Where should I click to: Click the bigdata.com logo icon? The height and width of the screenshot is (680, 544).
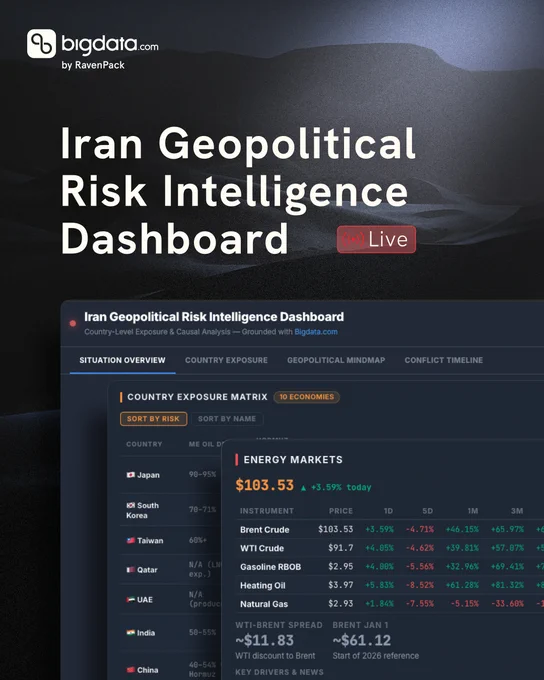[x=41, y=44]
